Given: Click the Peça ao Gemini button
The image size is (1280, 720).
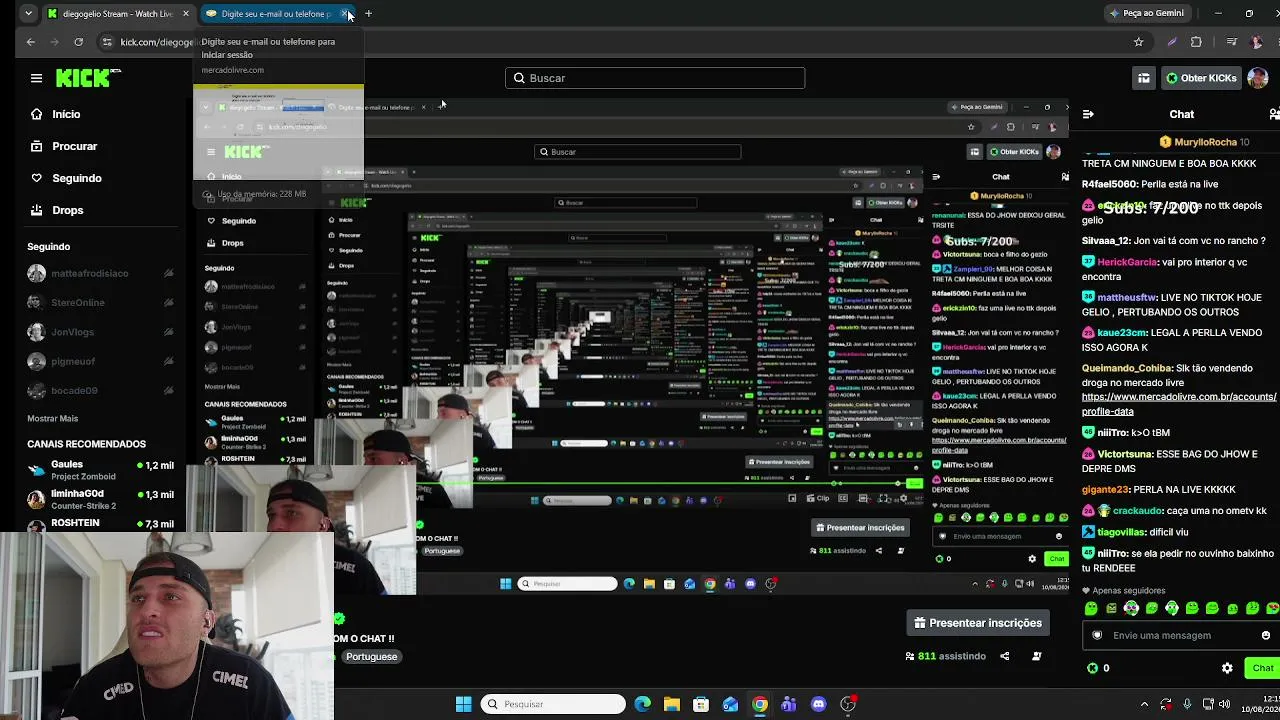Looking at the screenshot, I should tap(1146, 13).
